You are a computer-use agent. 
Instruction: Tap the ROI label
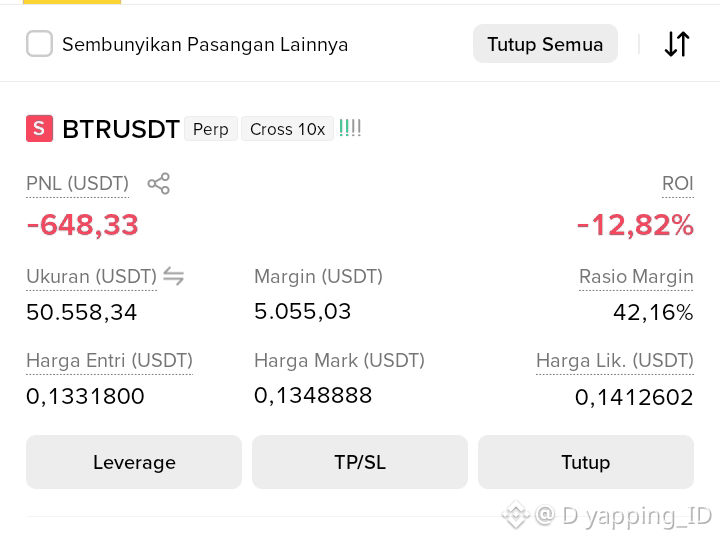pyautogui.click(x=677, y=184)
